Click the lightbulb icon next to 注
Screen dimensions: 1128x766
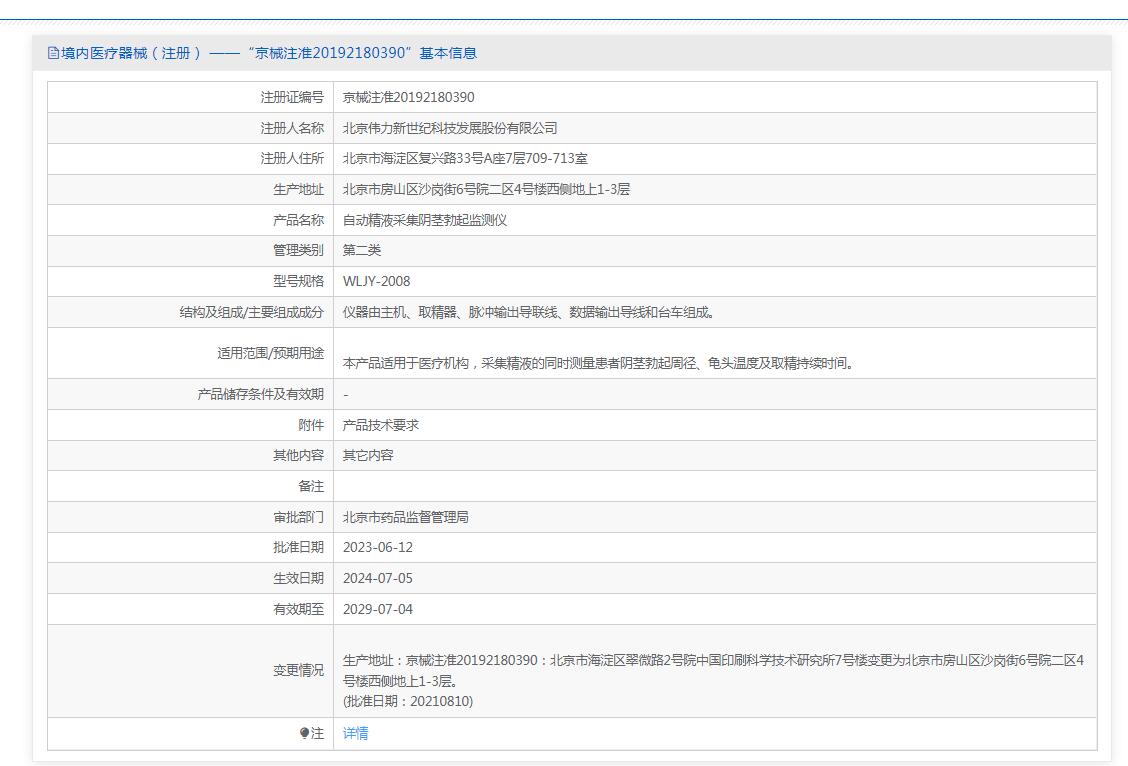click(x=304, y=733)
